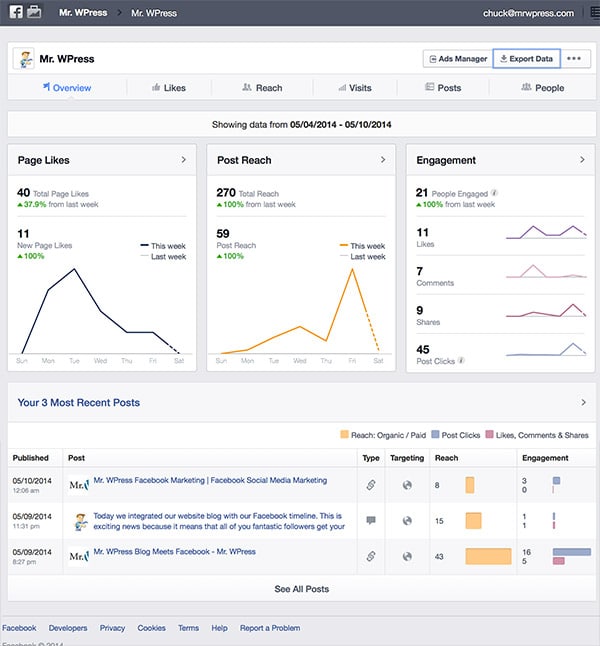
Task: Open the briefcase business icon in header
Action: [x=34, y=12]
